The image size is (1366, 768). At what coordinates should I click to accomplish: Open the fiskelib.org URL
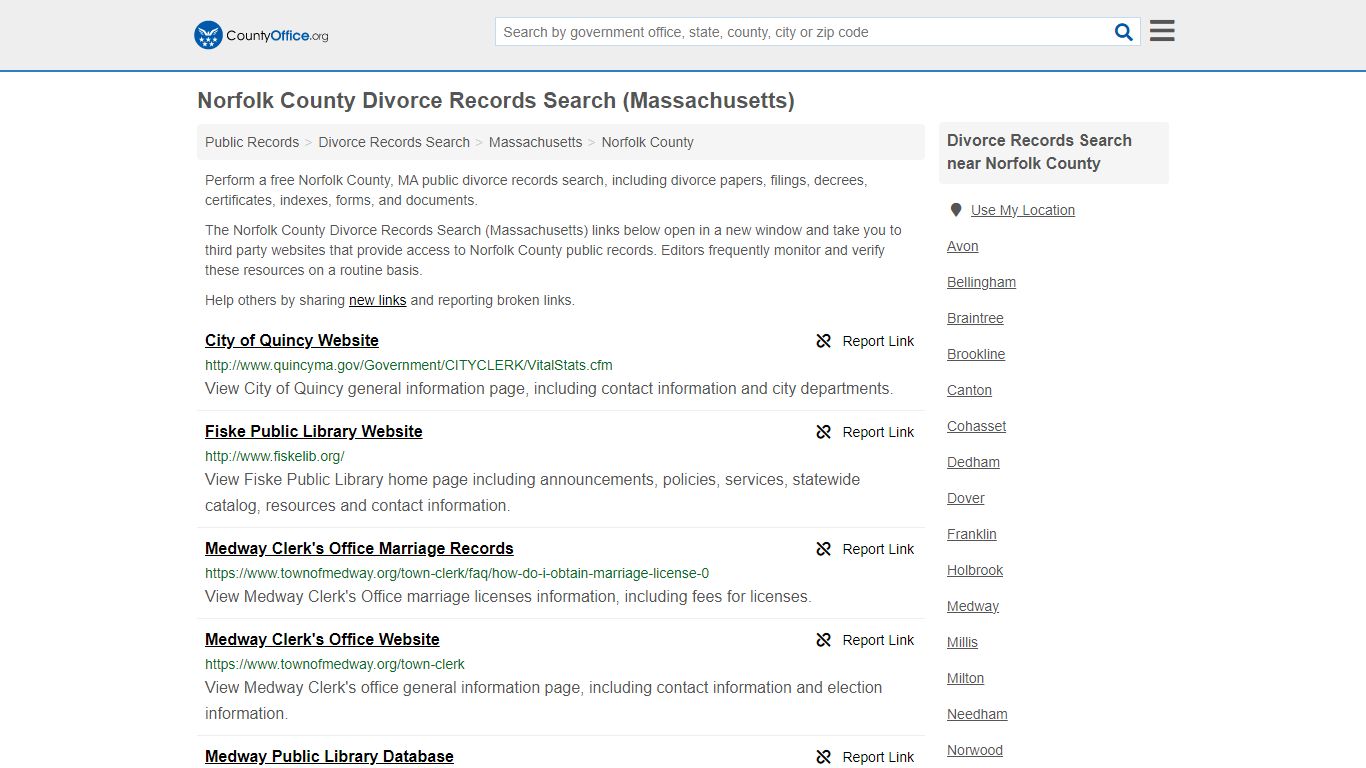click(x=275, y=456)
